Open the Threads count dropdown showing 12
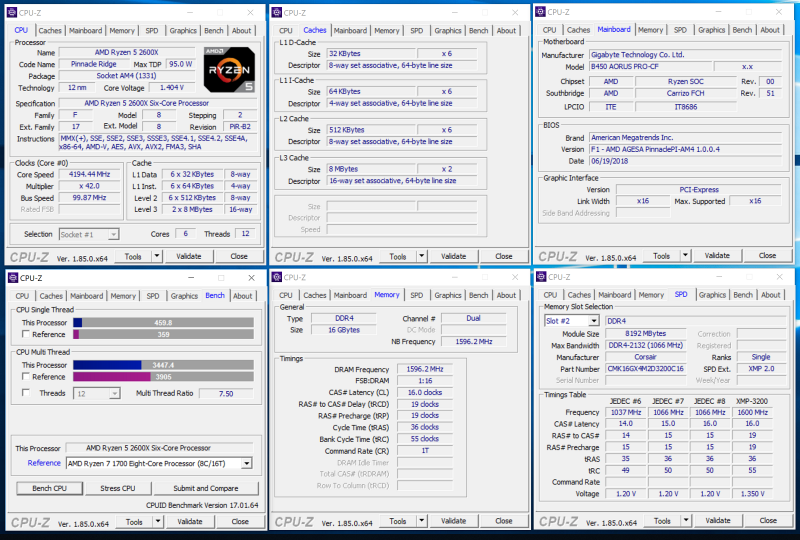Image resolution: width=800 pixels, height=540 pixels. (x=115, y=393)
